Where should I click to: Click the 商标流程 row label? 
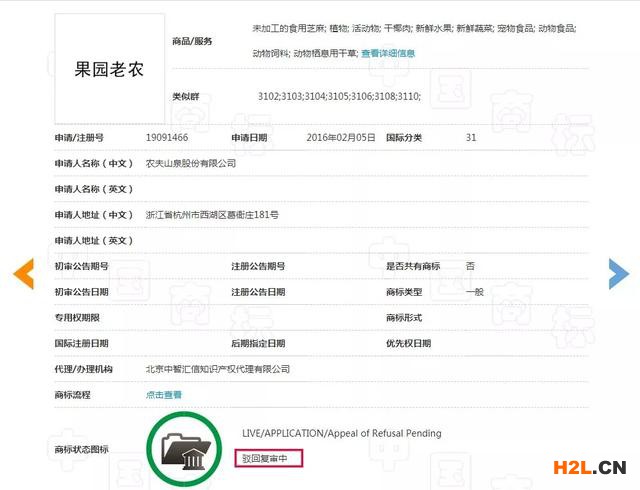(72, 395)
